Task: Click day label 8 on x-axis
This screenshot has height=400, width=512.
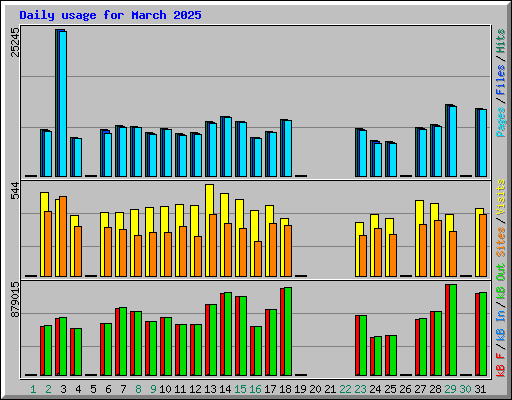Action: tap(138, 389)
